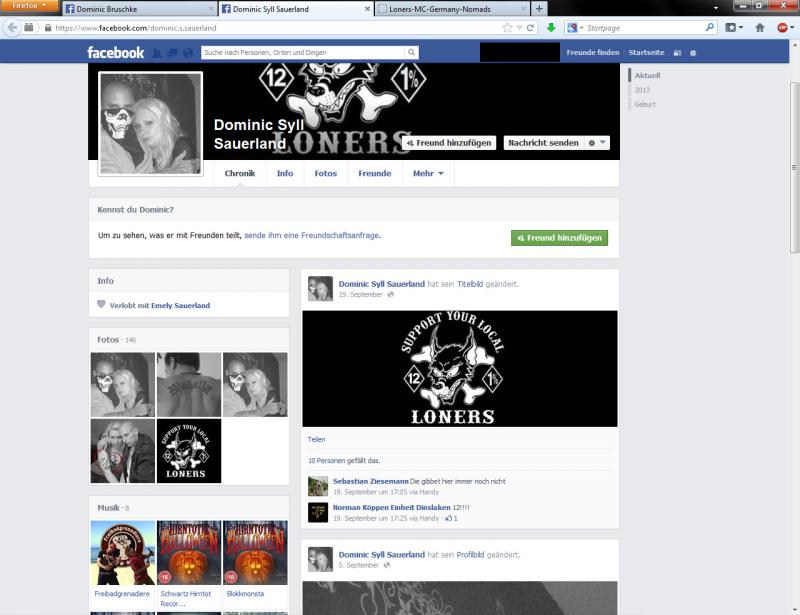Open Blokkmonsta music link
Image resolution: width=800 pixels, height=615 pixels.
245,594
